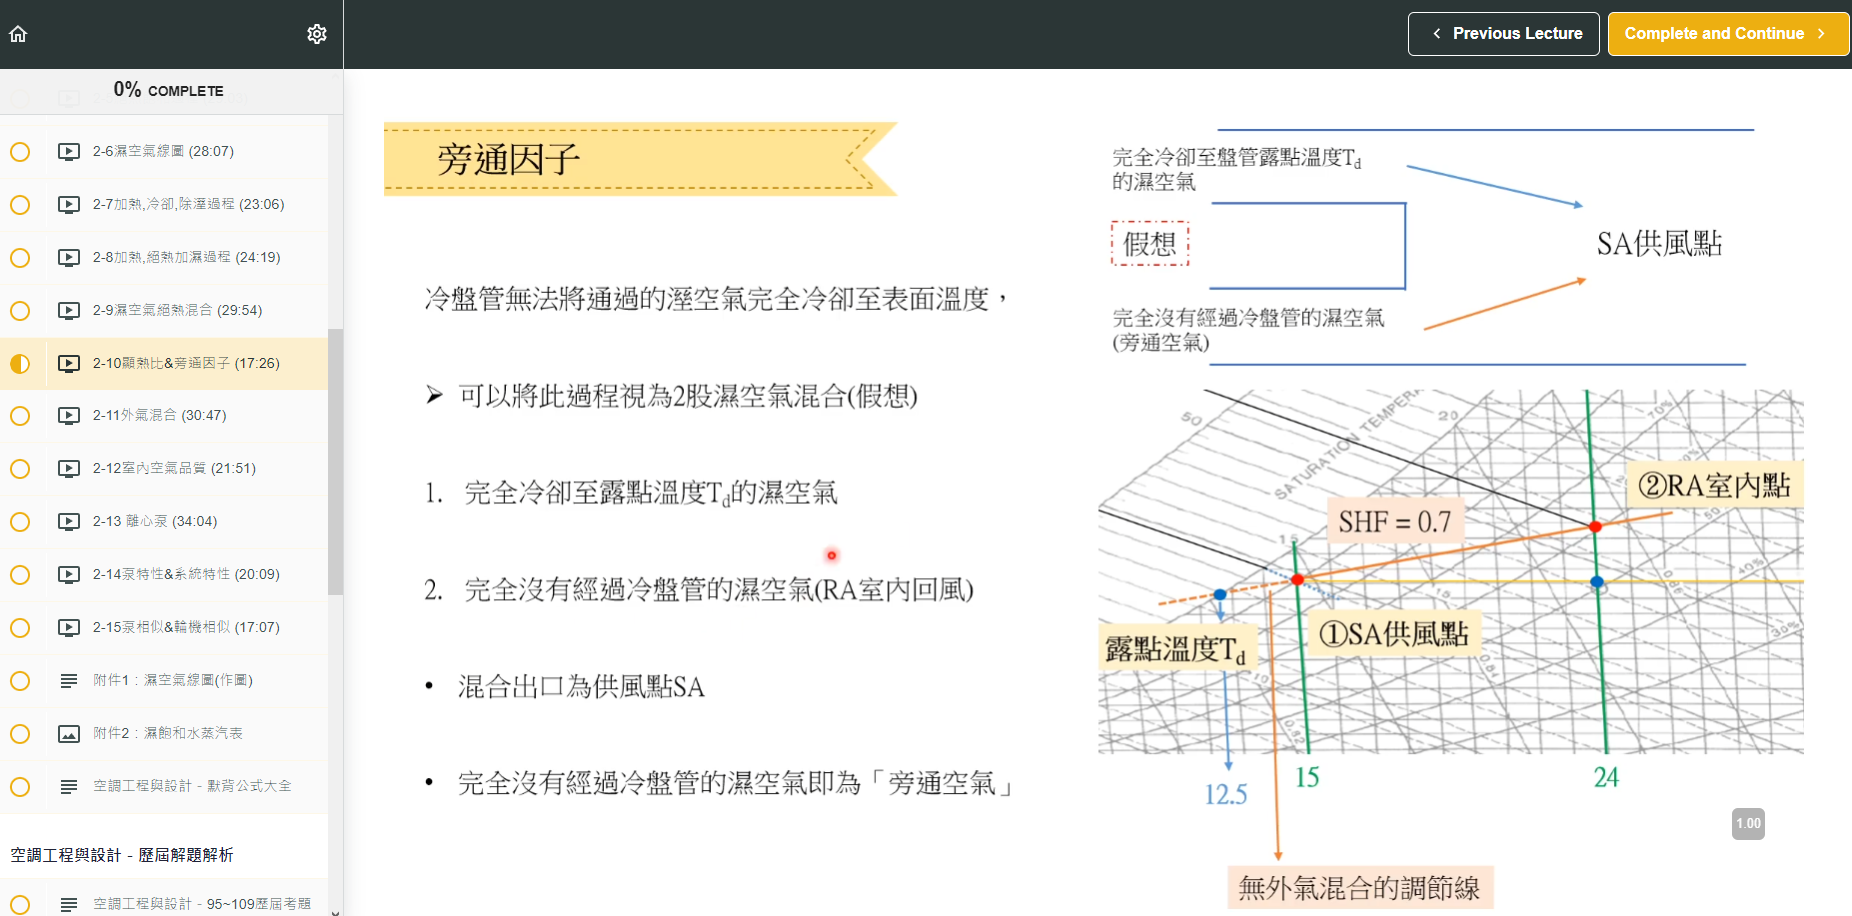This screenshot has height=916, width=1852.
Task: Click Complete and Continue button
Action: click(1728, 34)
